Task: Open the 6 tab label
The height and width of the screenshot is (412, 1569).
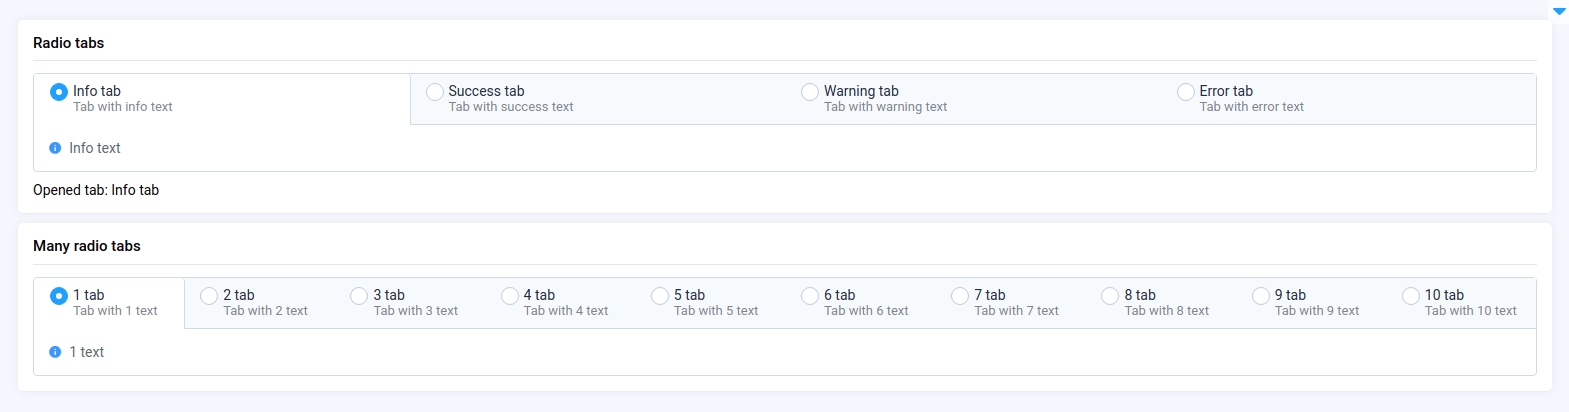Action: [x=839, y=295]
